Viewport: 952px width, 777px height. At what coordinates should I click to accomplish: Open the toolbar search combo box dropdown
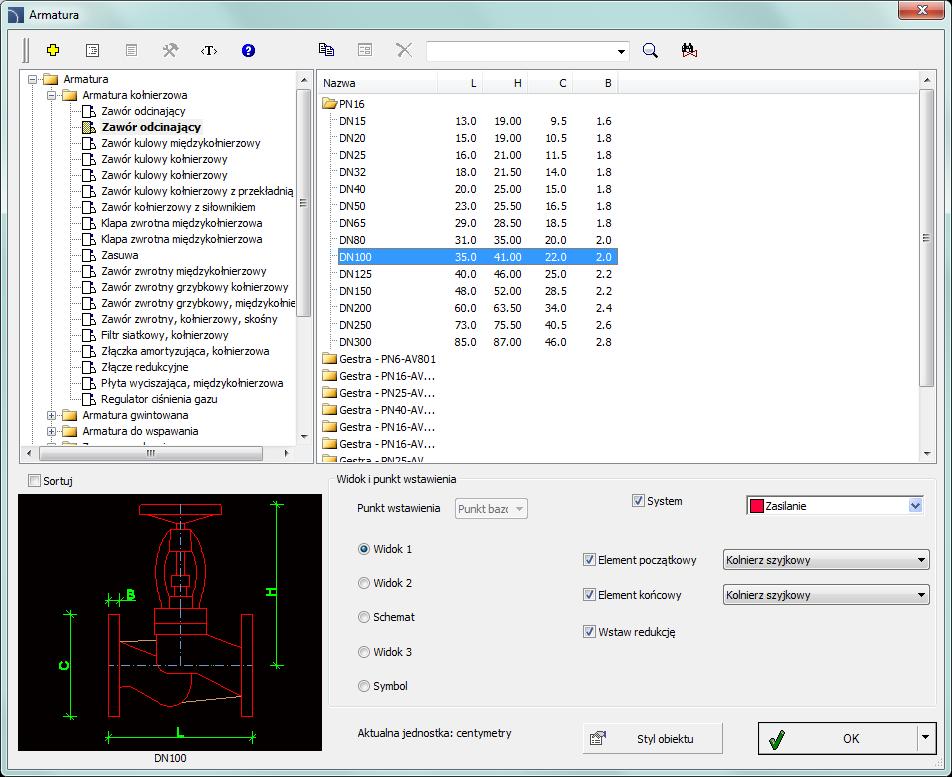click(x=621, y=51)
